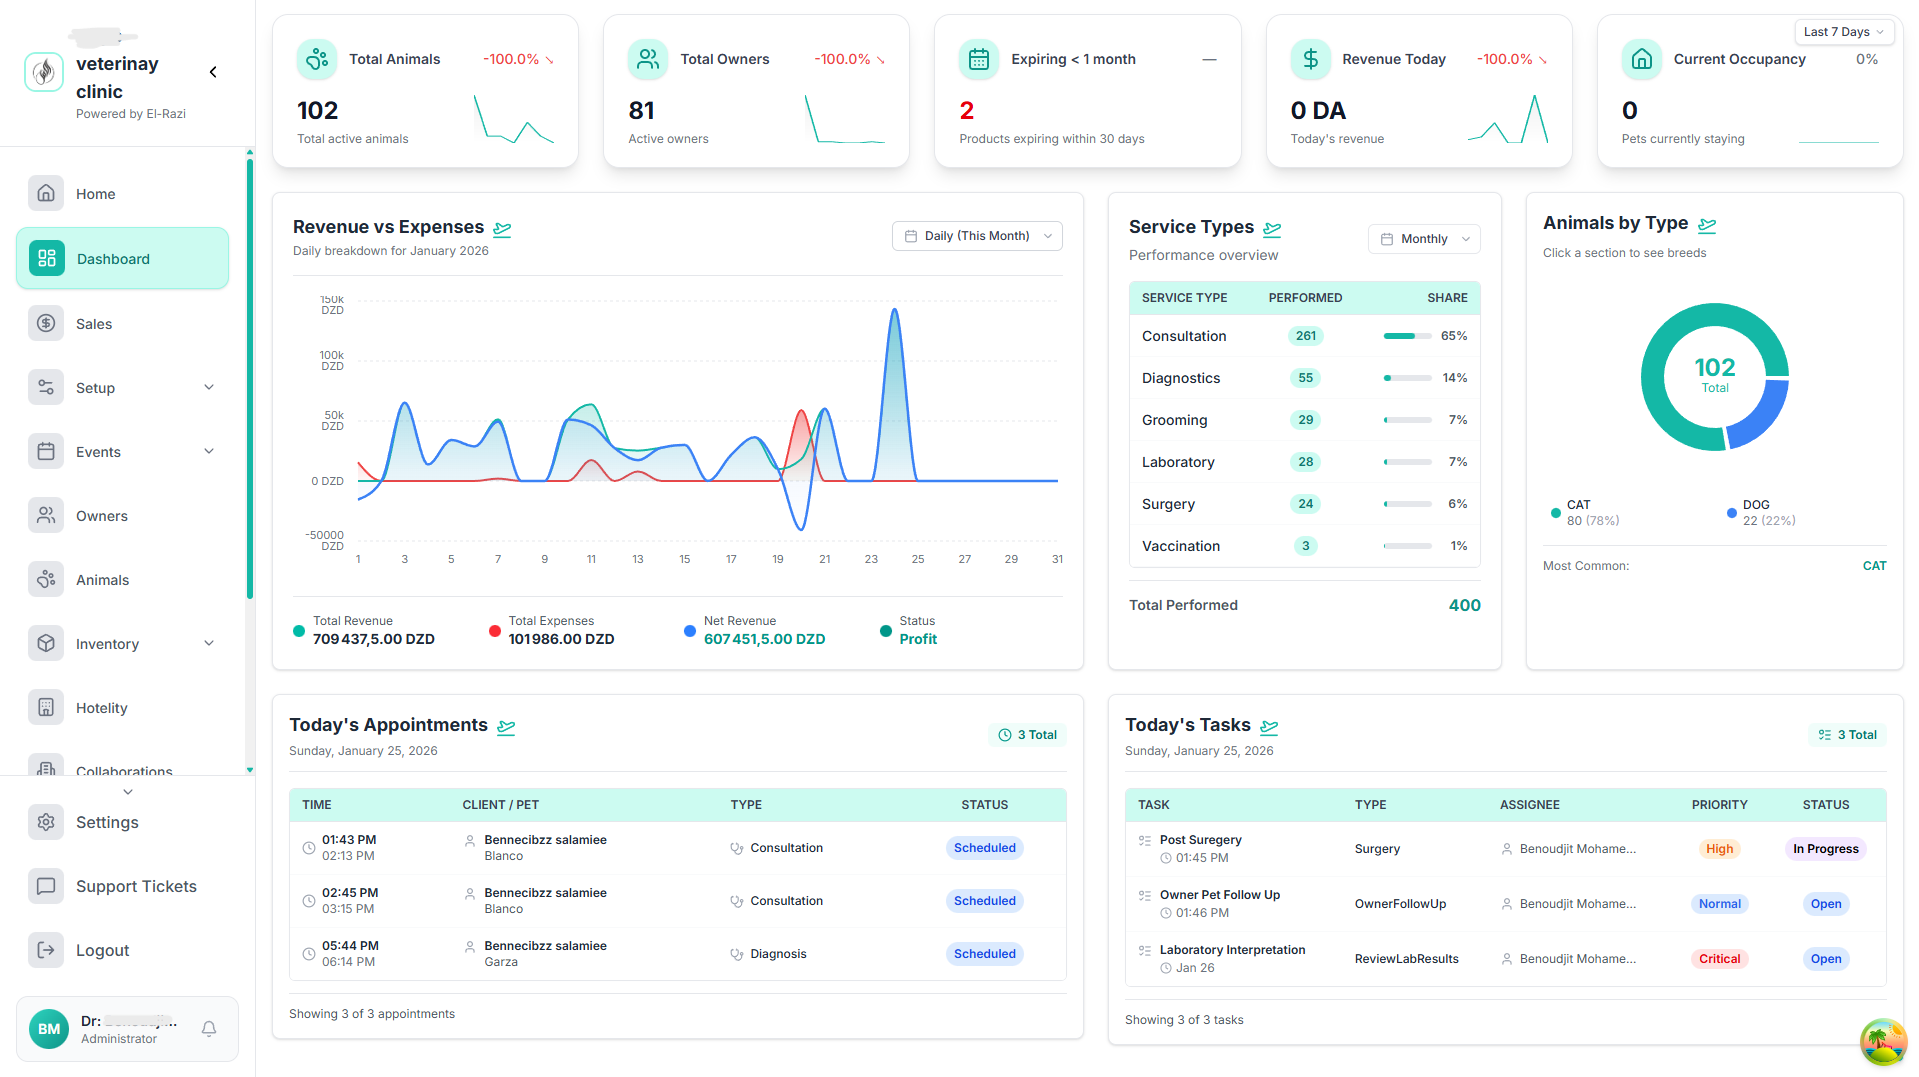Click the sidebar scroll-down arrow
The image size is (1919, 1077).
(x=250, y=770)
